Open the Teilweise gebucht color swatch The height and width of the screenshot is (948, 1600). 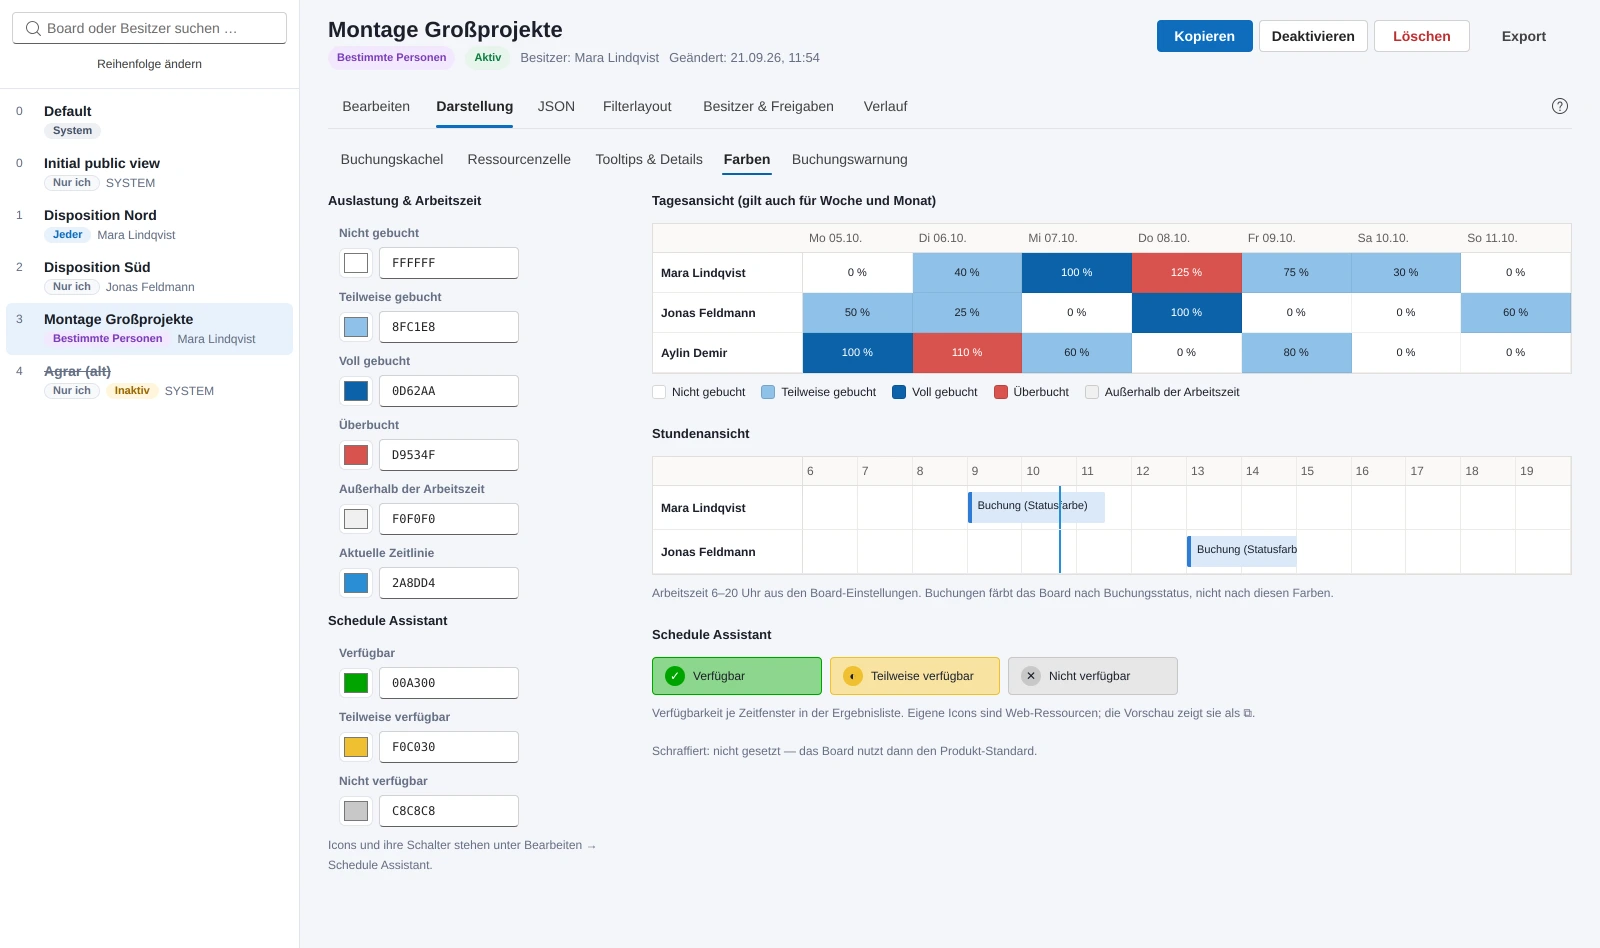tap(356, 327)
